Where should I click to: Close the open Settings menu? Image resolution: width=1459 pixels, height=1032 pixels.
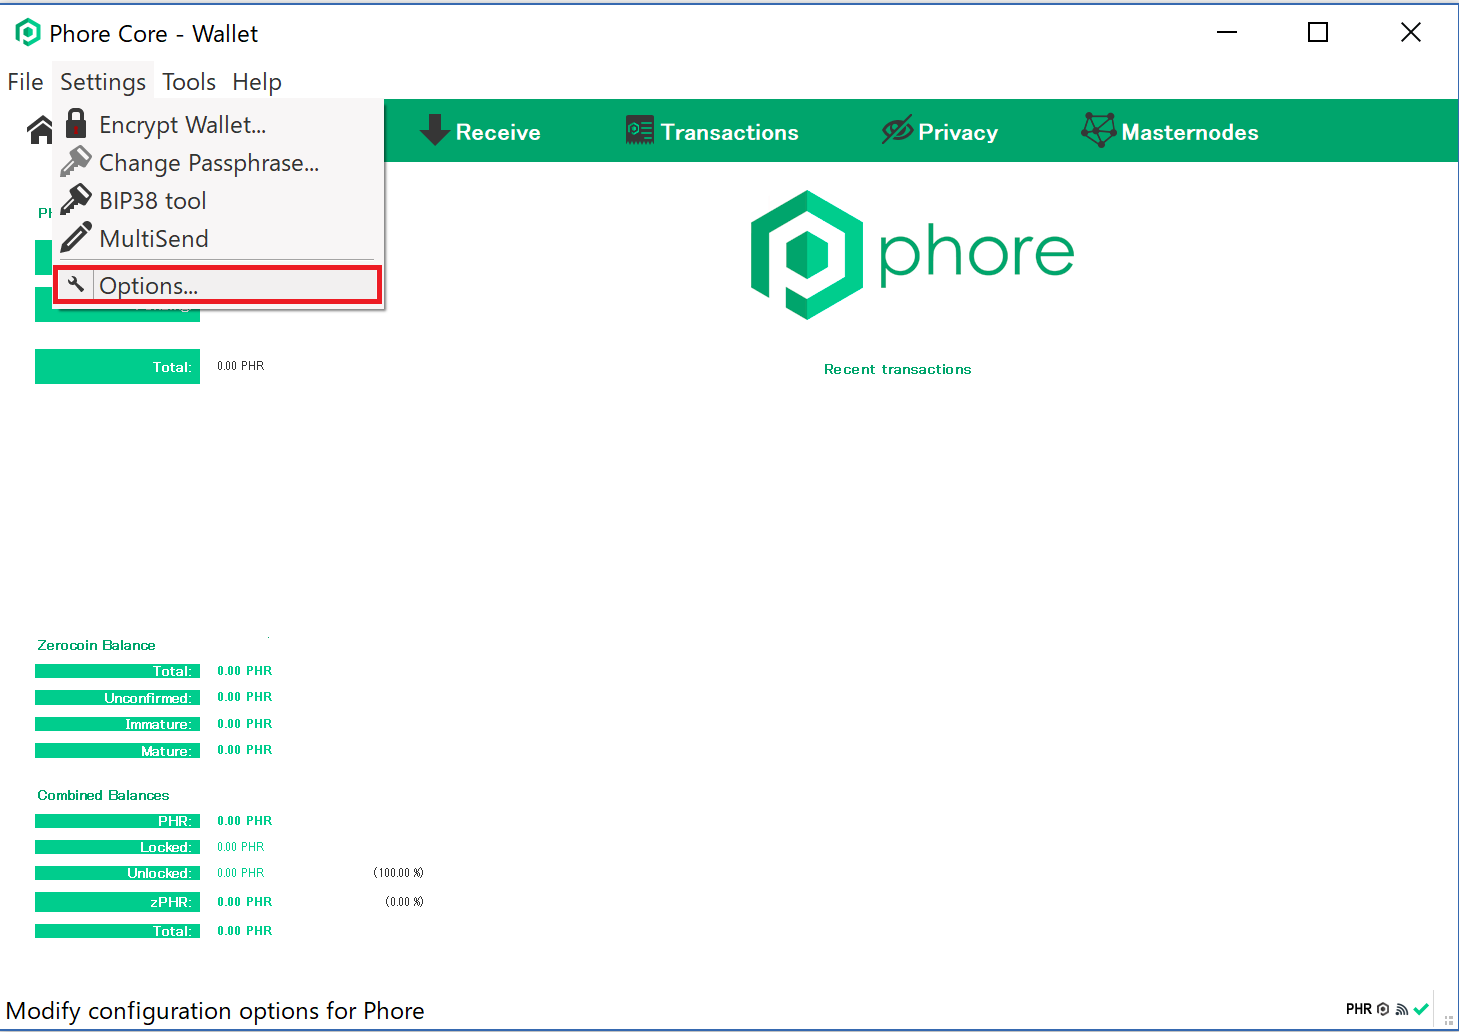(103, 82)
